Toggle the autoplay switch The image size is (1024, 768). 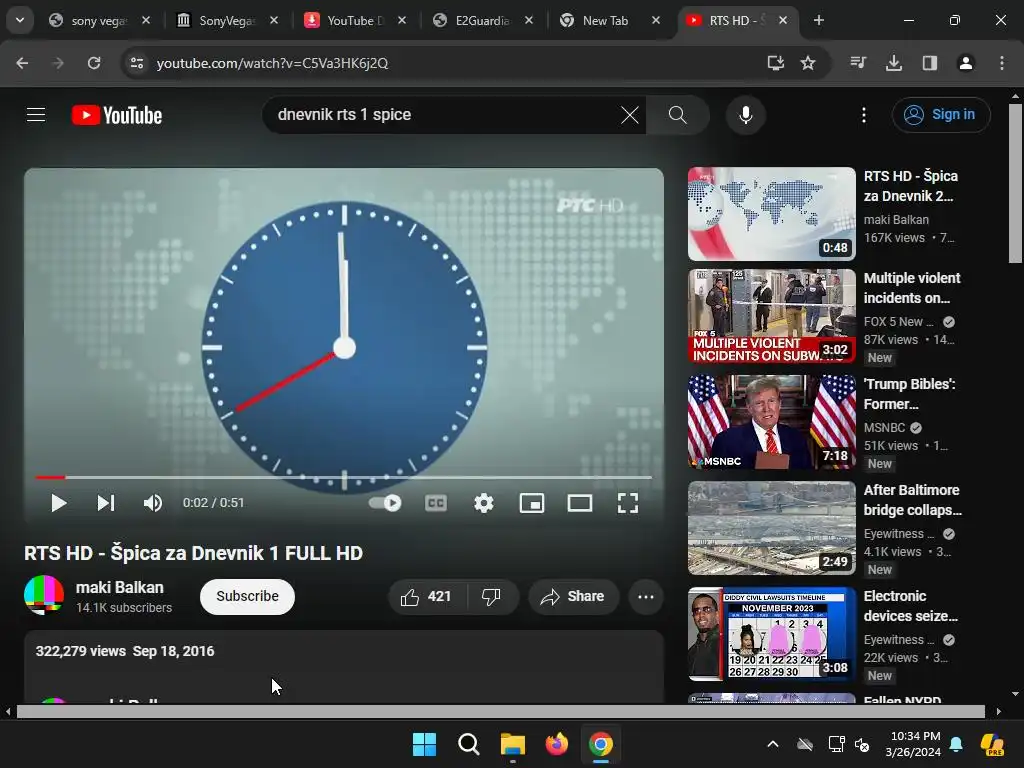coord(385,503)
